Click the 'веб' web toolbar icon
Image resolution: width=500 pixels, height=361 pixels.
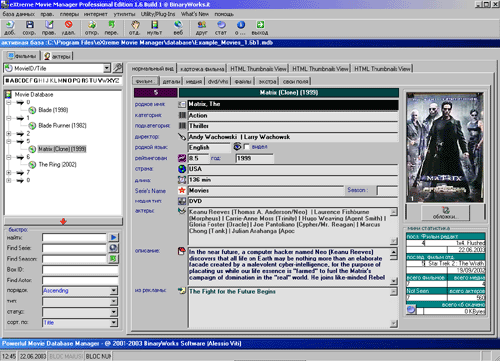point(178,25)
